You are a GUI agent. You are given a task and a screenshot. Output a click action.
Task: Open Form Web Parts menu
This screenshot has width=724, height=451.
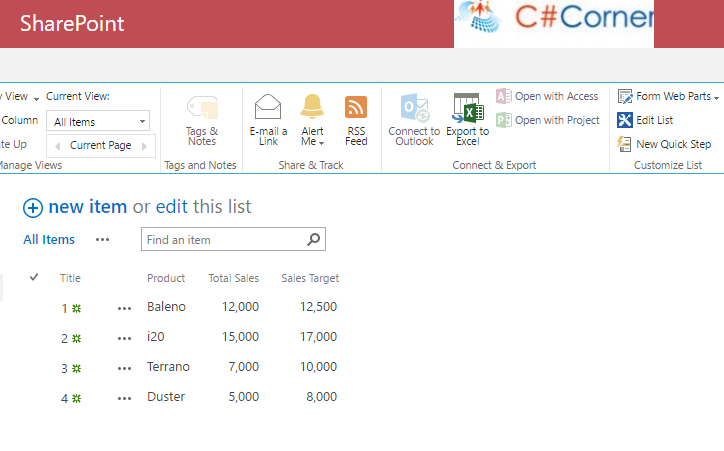pyautogui.click(x=668, y=96)
